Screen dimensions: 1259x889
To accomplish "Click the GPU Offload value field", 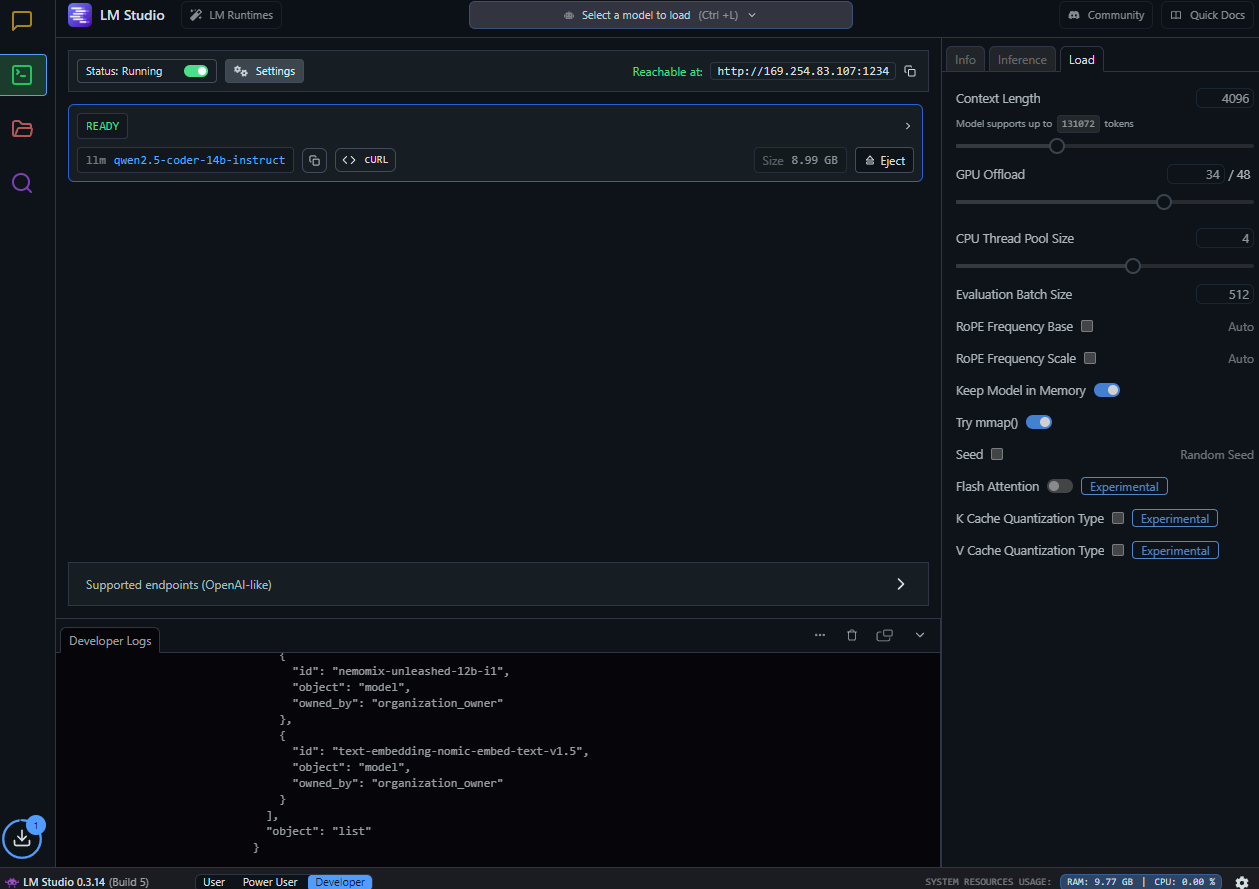I will click(1196, 174).
